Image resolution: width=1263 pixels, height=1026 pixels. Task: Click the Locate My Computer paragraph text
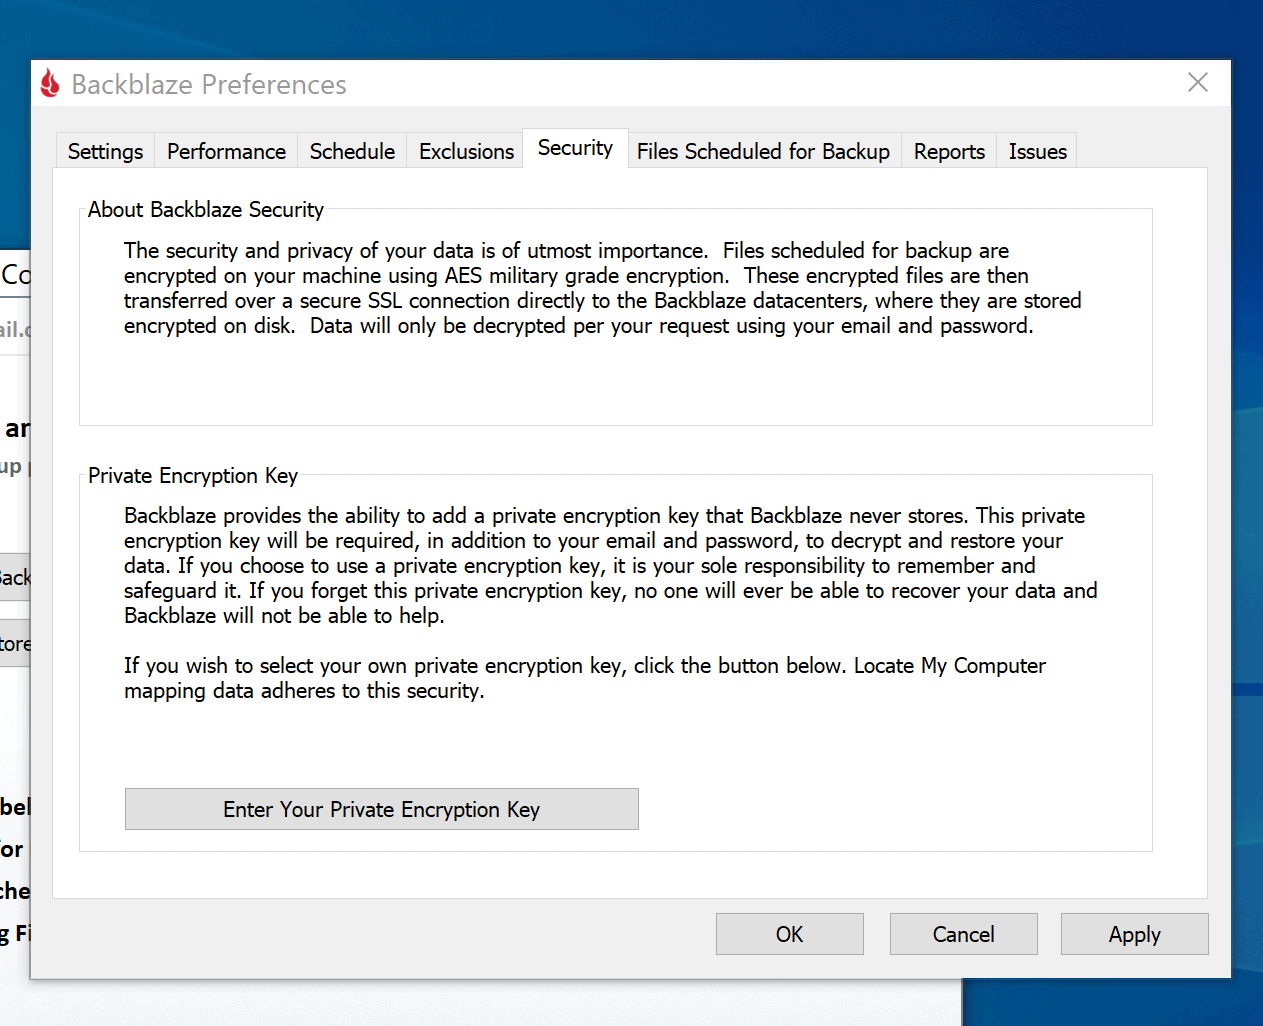pos(584,678)
